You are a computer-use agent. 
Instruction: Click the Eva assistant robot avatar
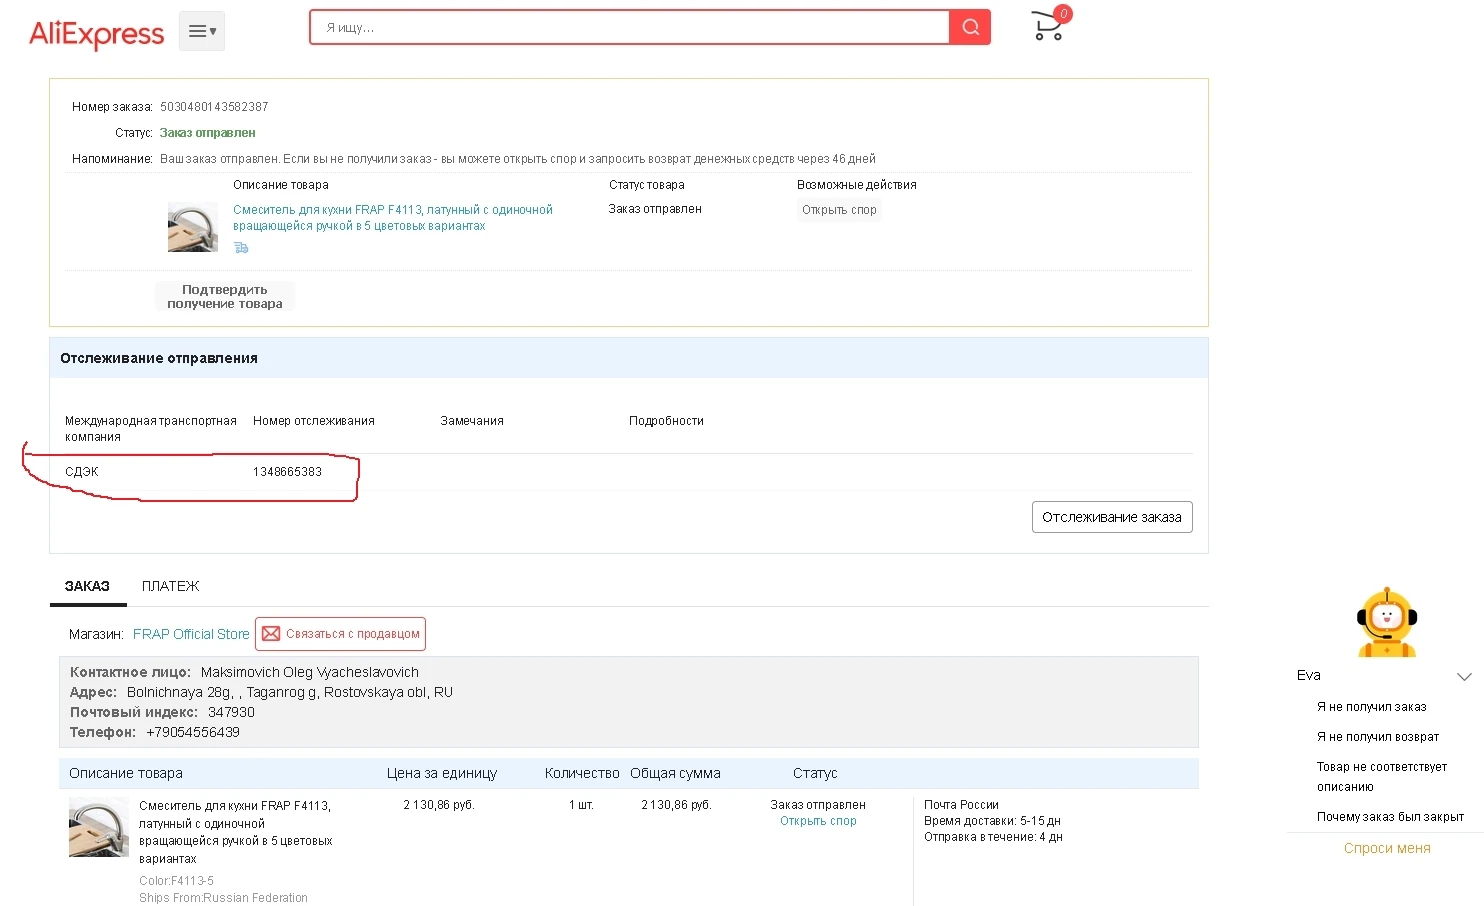[x=1387, y=622]
